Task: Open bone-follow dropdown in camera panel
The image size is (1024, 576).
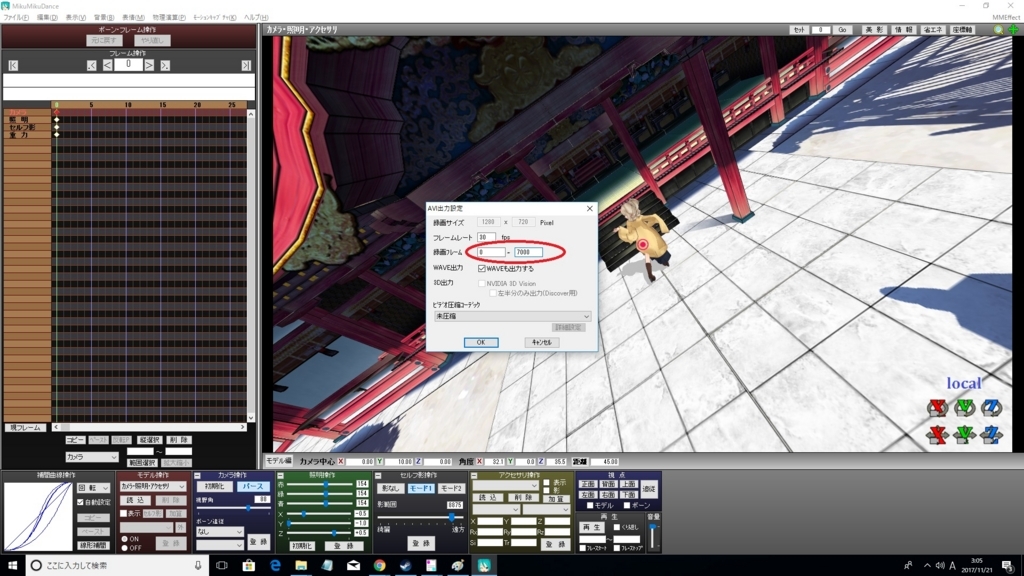Action: point(219,532)
